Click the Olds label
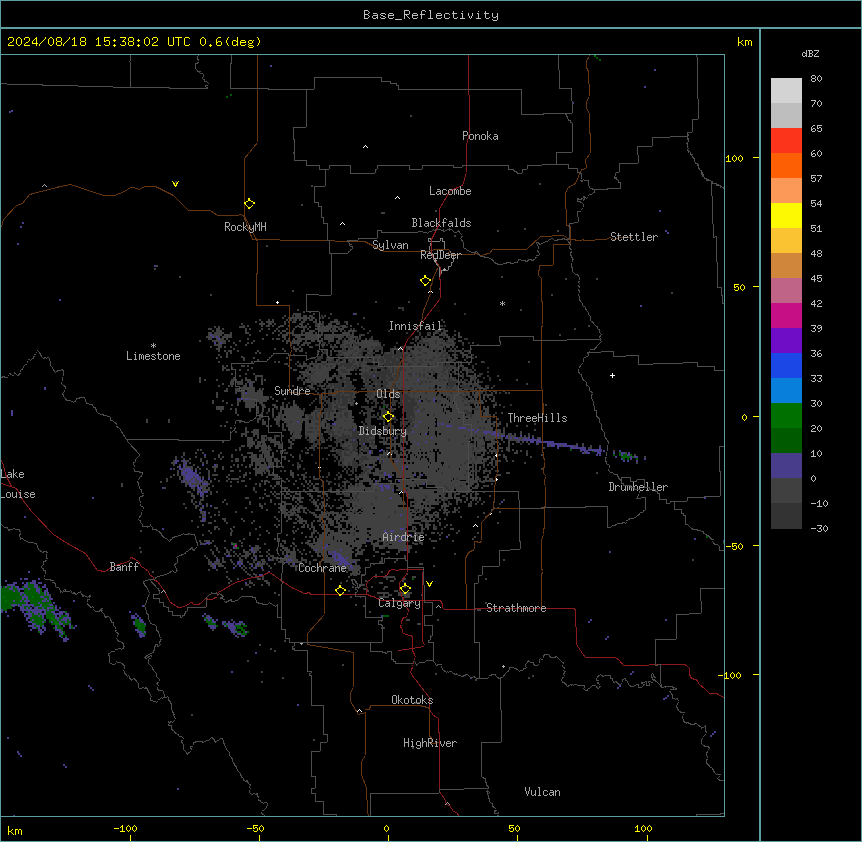Screen dimensions: 862x842 tap(388, 394)
